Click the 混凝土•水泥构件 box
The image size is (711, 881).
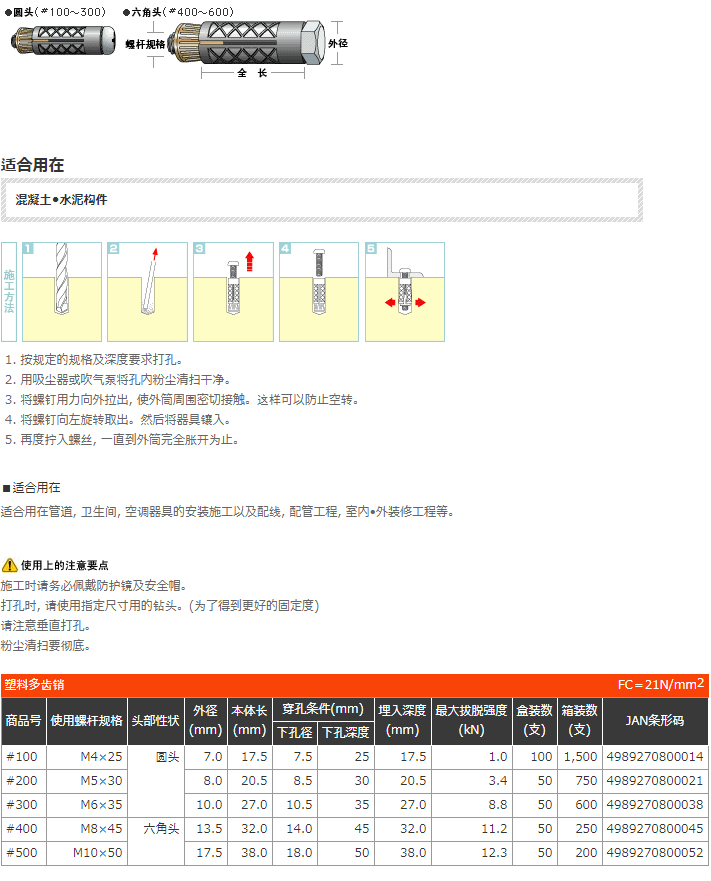(x=321, y=200)
